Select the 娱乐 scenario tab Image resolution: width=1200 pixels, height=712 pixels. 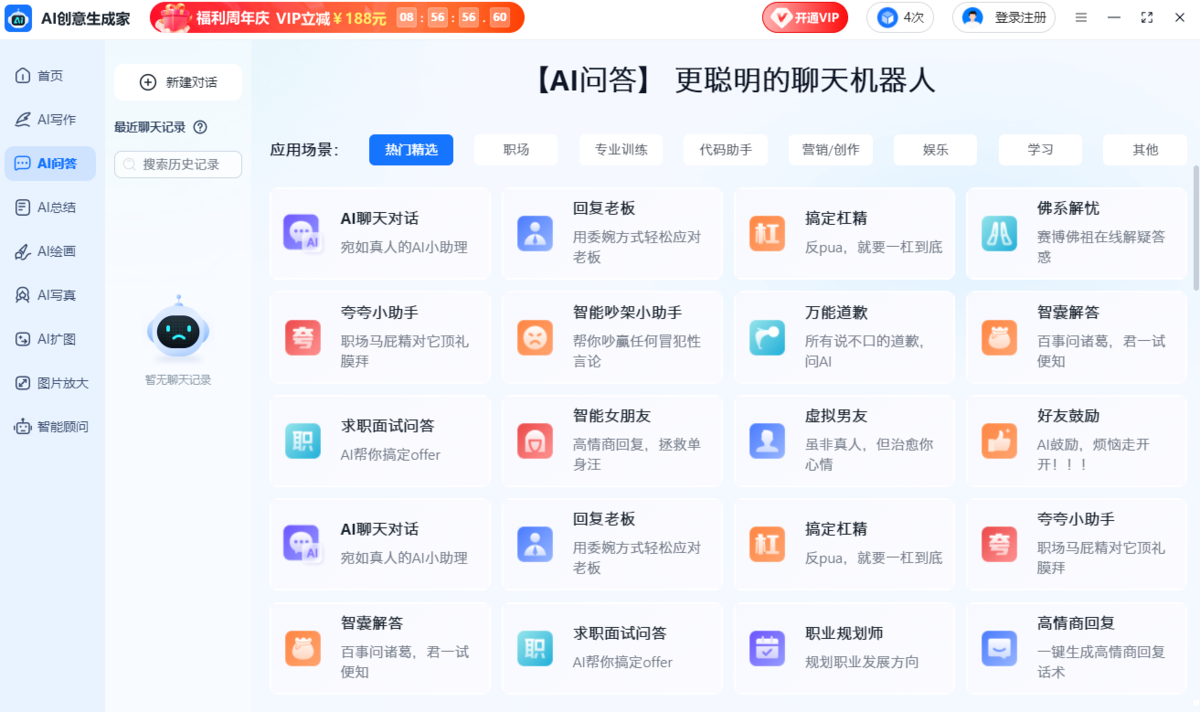(x=935, y=149)
